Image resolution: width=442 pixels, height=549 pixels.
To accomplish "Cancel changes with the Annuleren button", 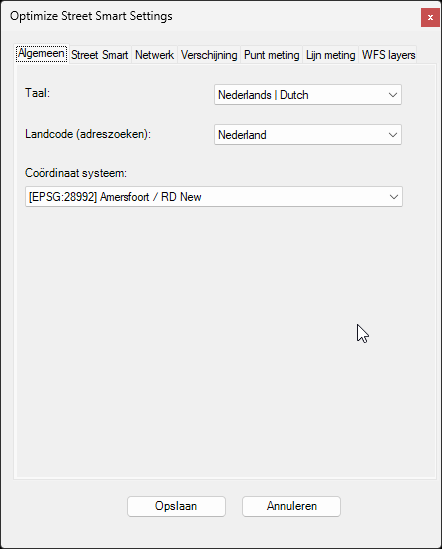I will click(x=291, y=506).
